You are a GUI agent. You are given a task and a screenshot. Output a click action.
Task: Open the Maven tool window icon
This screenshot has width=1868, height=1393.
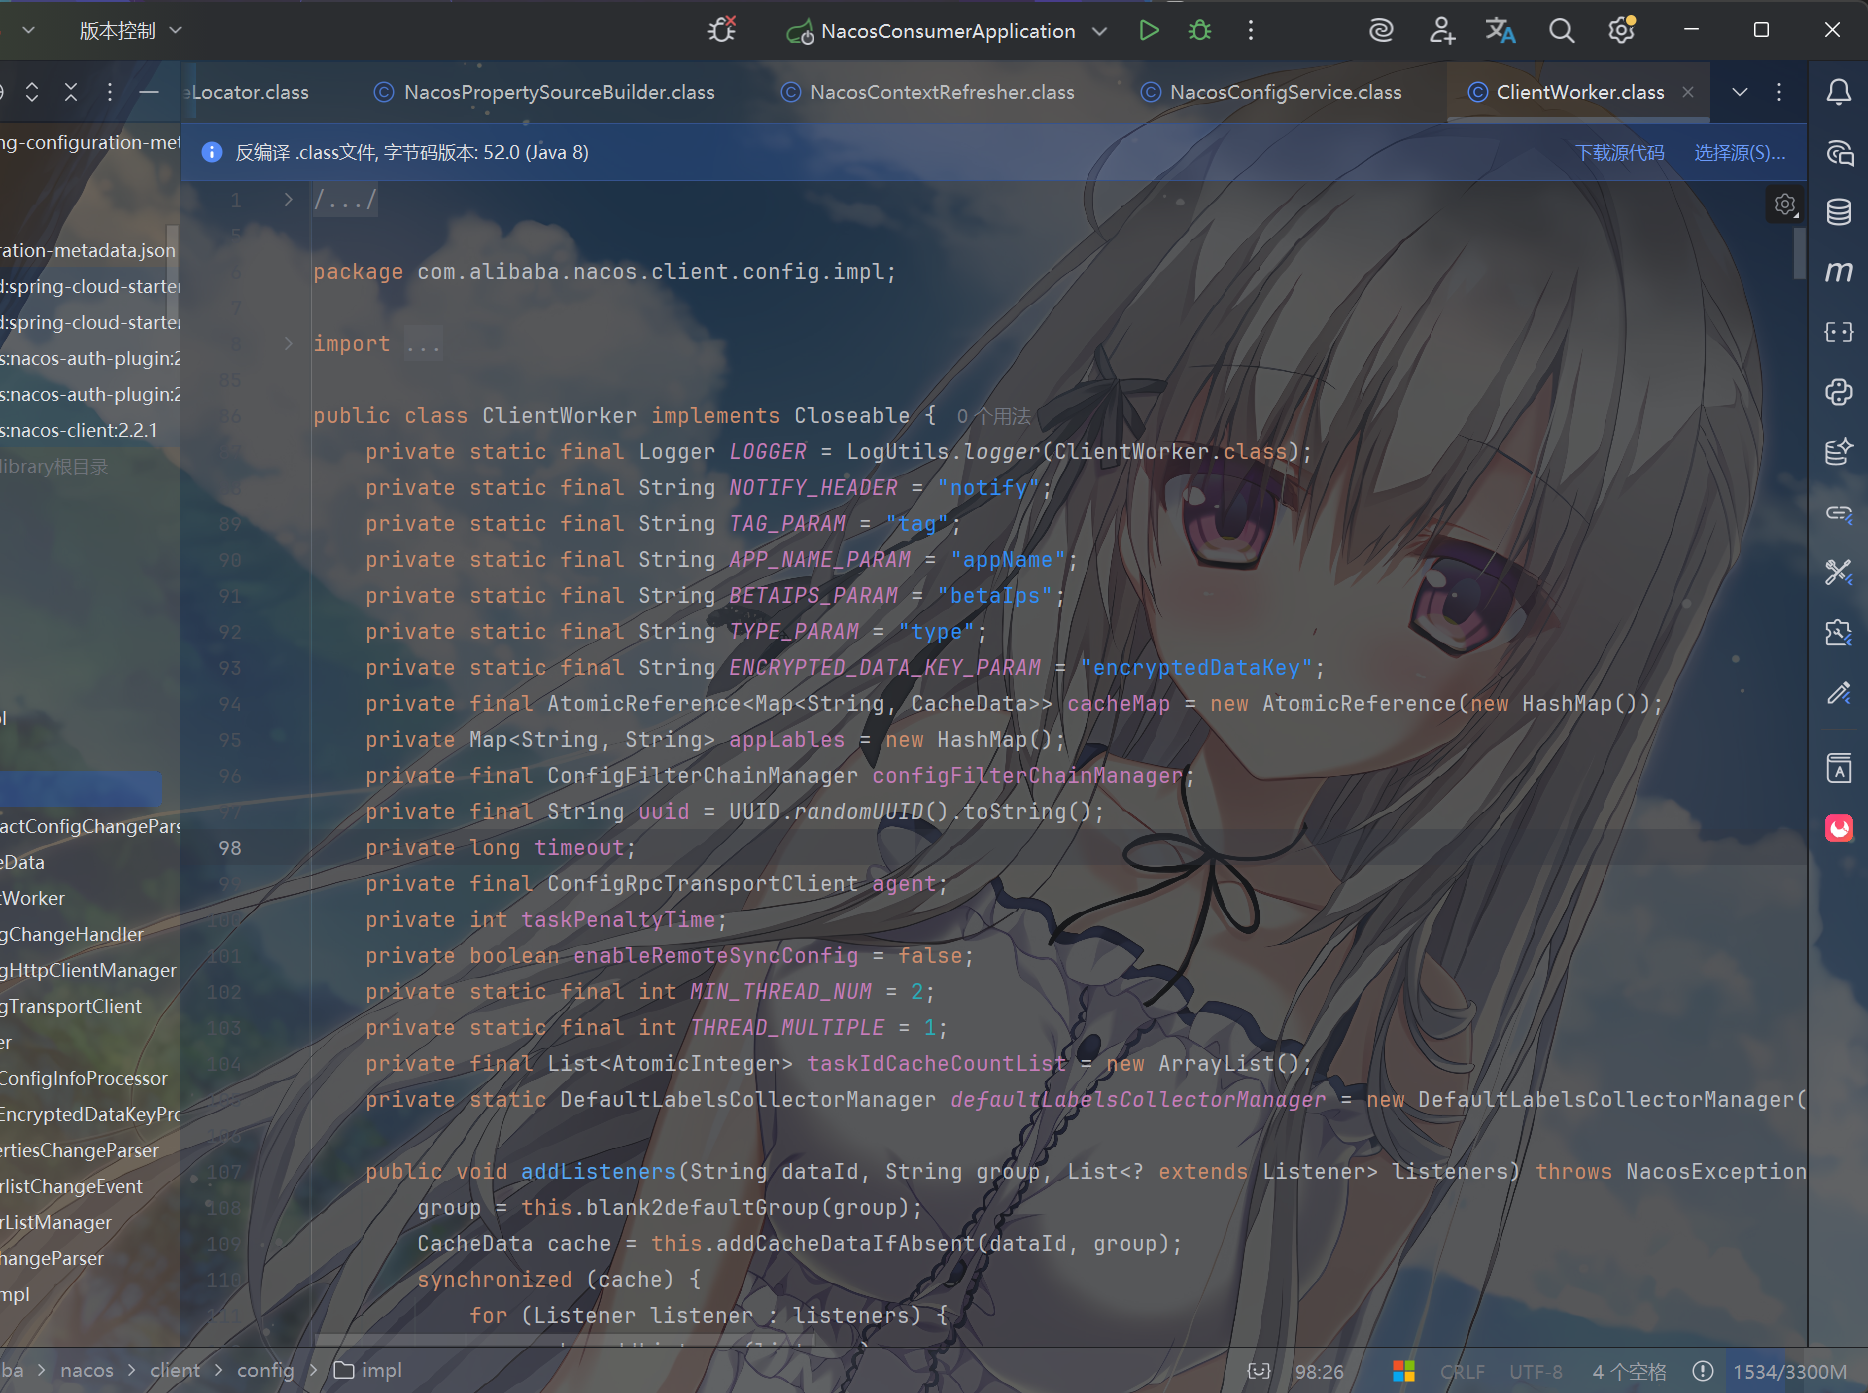1838,272
